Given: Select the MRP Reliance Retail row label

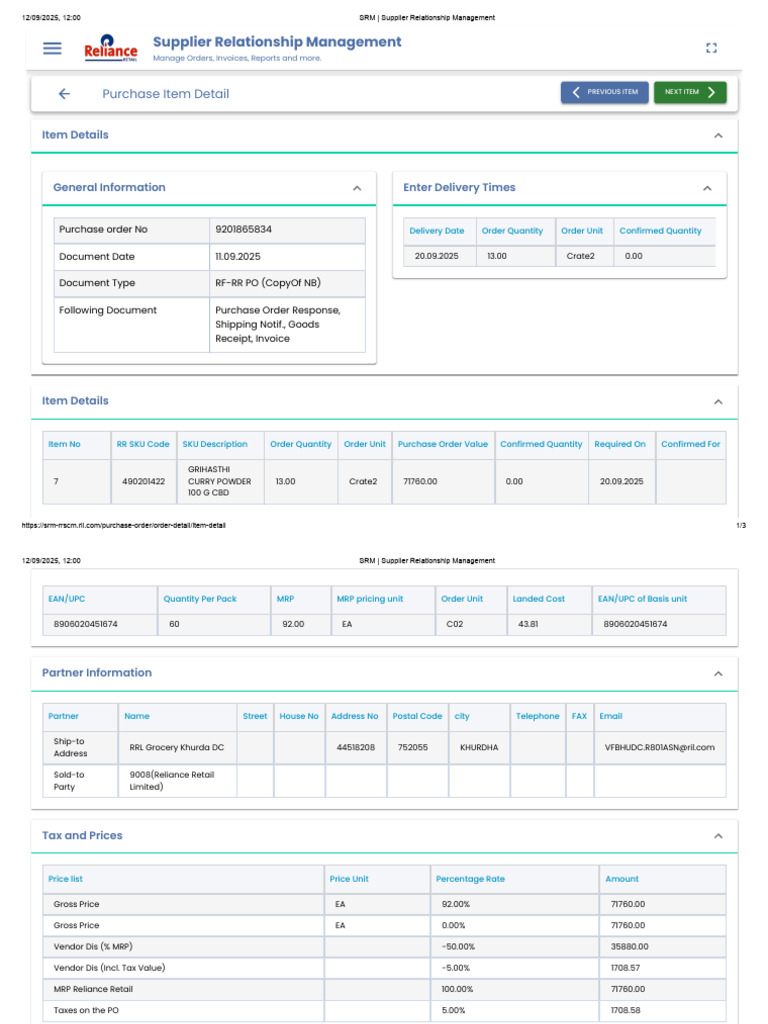Looking at the screenshot, I should click(93, 989).
